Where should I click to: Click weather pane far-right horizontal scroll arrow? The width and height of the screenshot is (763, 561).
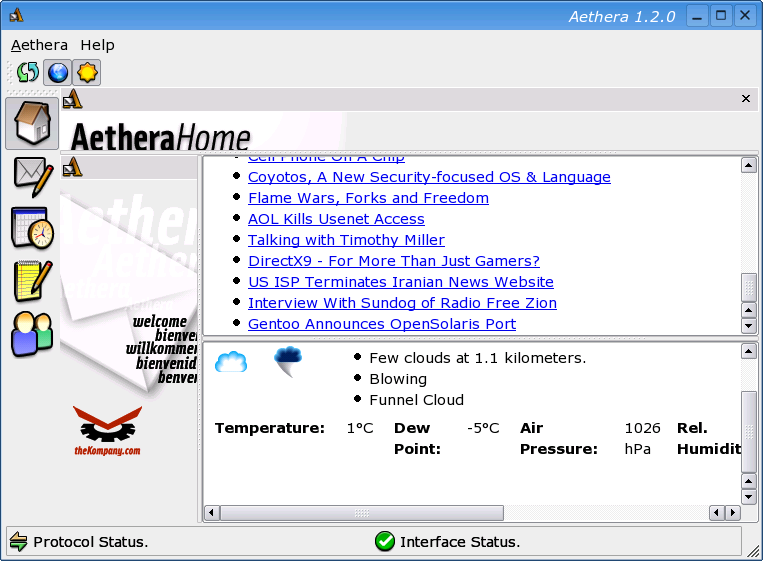coord(733,513)
